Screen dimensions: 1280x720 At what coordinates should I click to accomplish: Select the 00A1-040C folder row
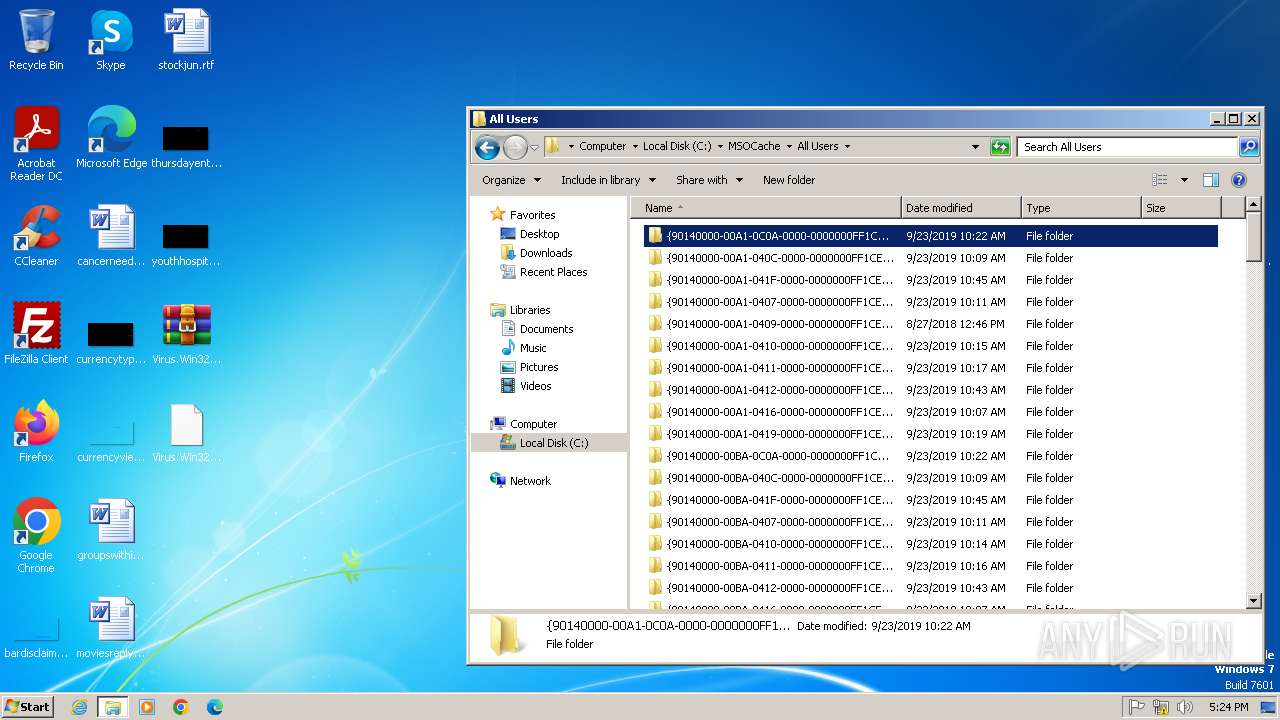pyautogui.click(x=931, y=258)
